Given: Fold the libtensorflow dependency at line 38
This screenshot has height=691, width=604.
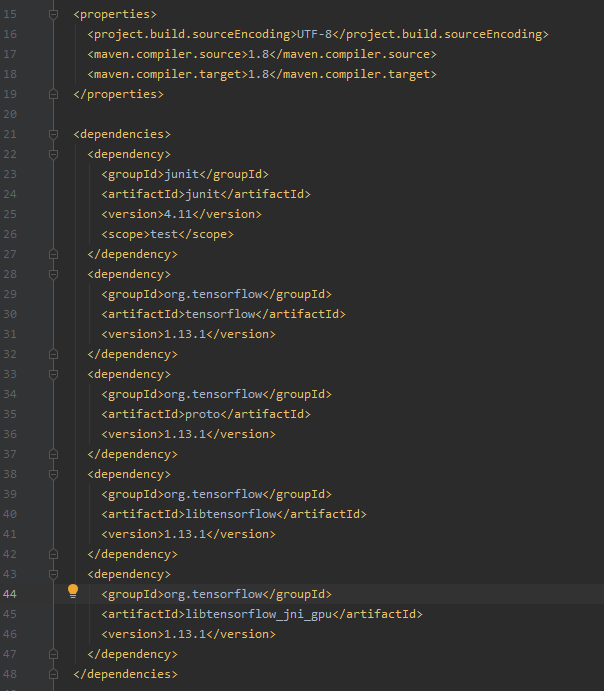Looking at the screenshot, I should [x=53, y=475].
